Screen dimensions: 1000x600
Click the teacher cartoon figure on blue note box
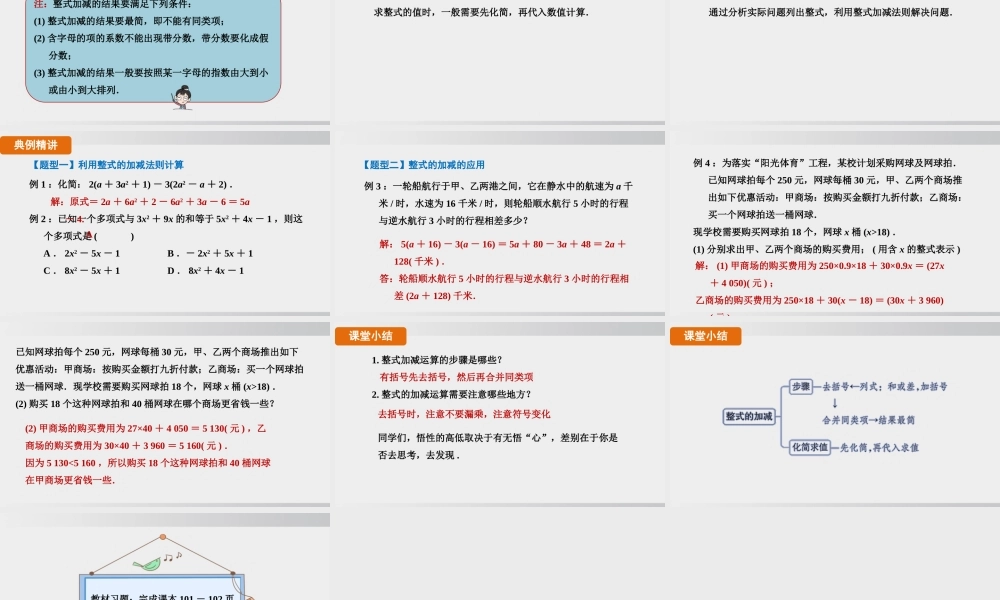(x=182, y=97)
